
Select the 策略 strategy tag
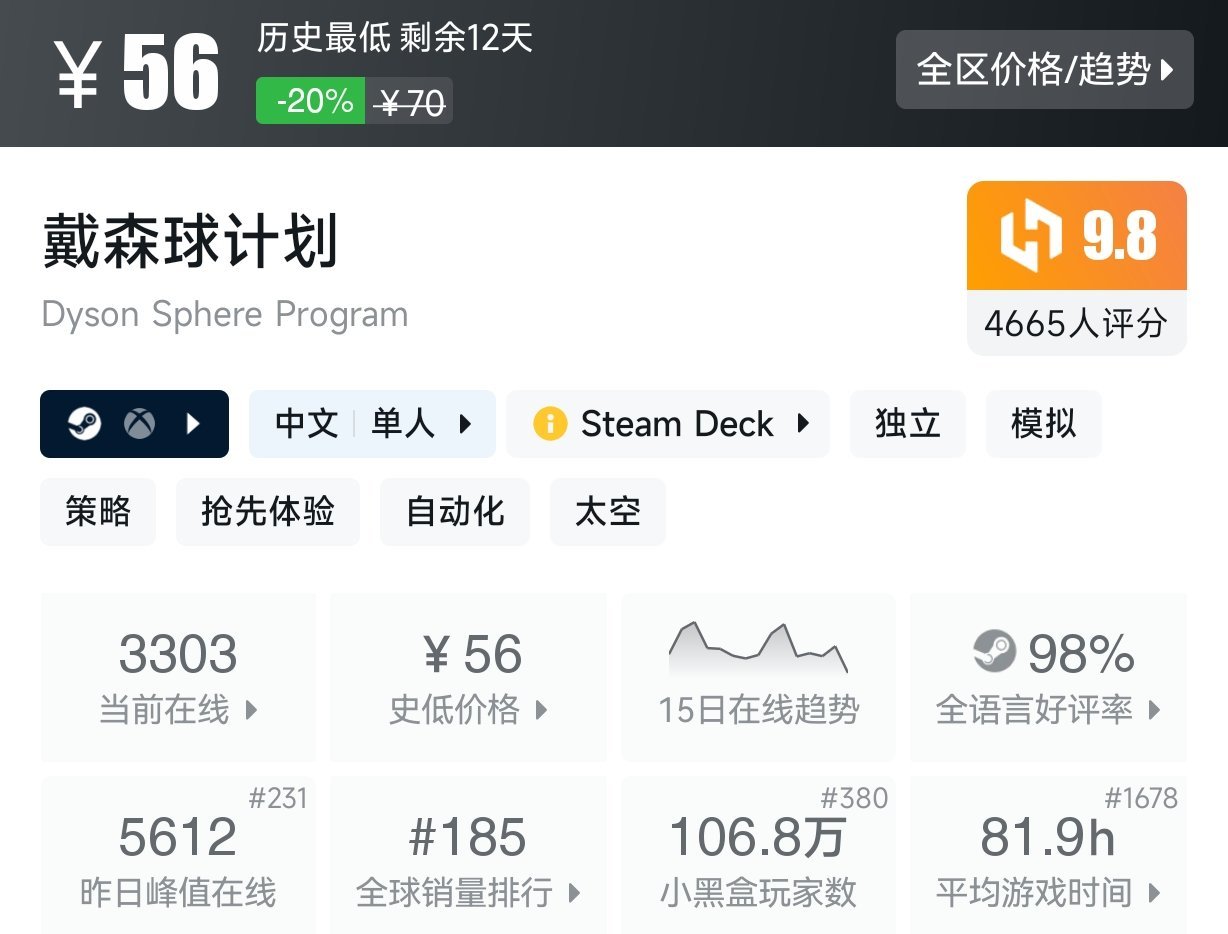97,512
